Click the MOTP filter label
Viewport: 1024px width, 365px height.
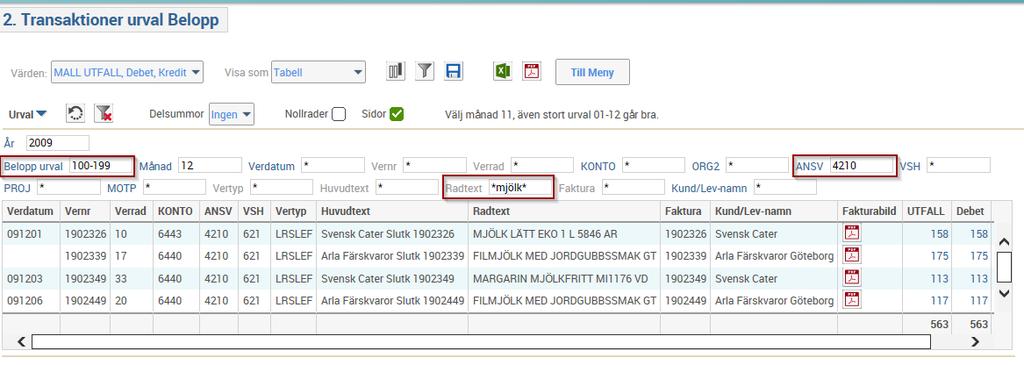[122, 189]
